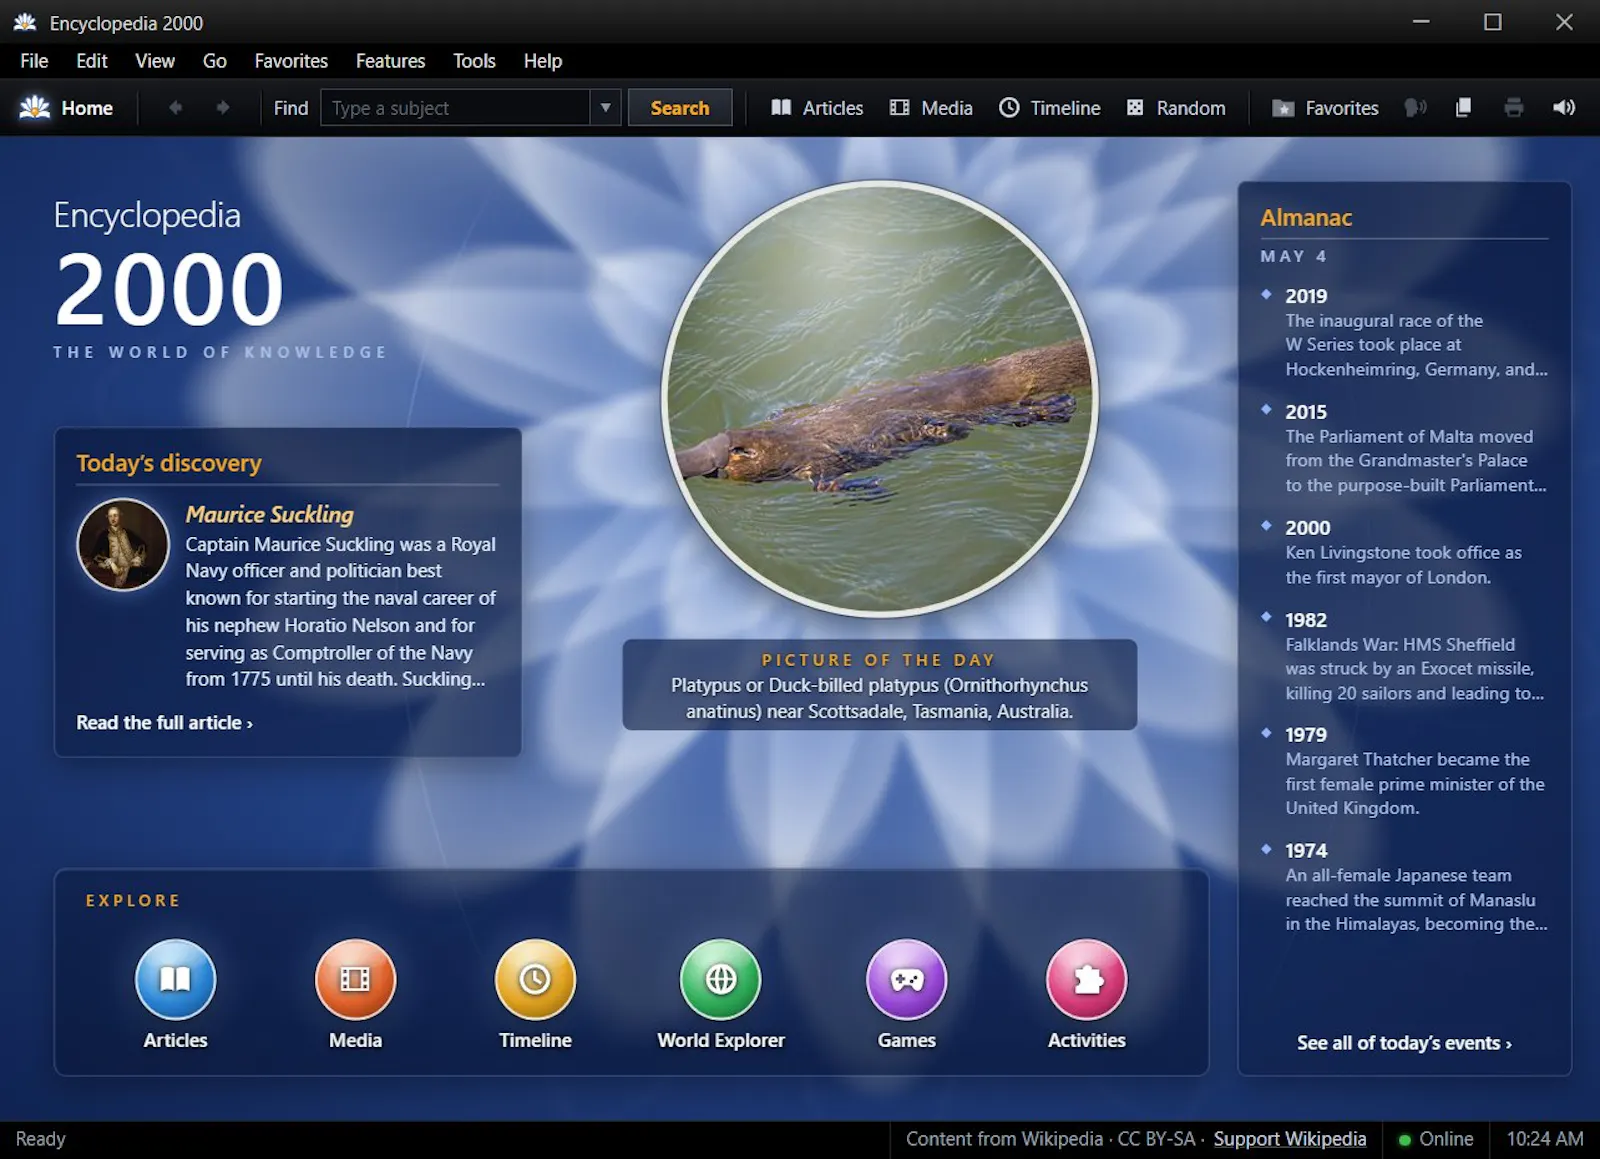The width and height of the screenshot is (1600, 1159).
Task: Follow the Read the full article link
Action: point(165,723)
